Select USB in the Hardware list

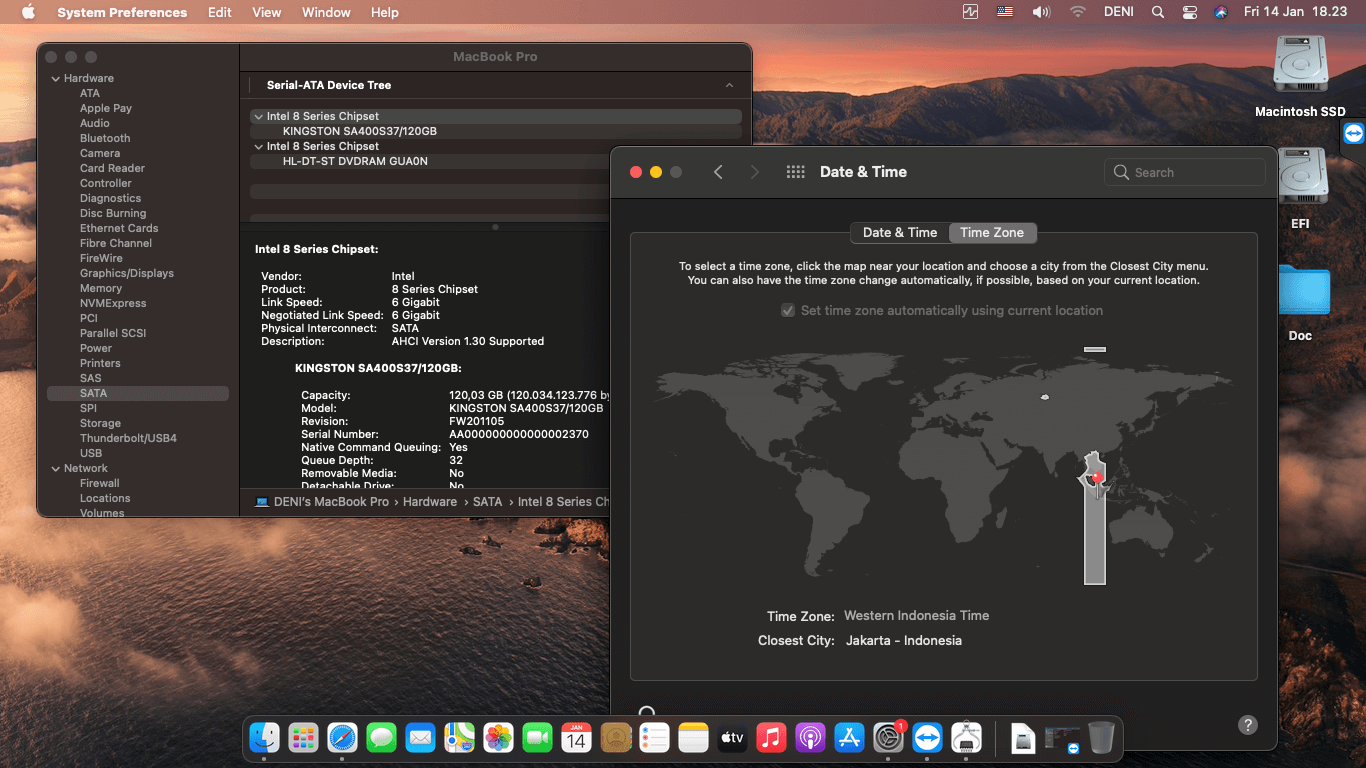pyautogui.click(x=91, y=453)
